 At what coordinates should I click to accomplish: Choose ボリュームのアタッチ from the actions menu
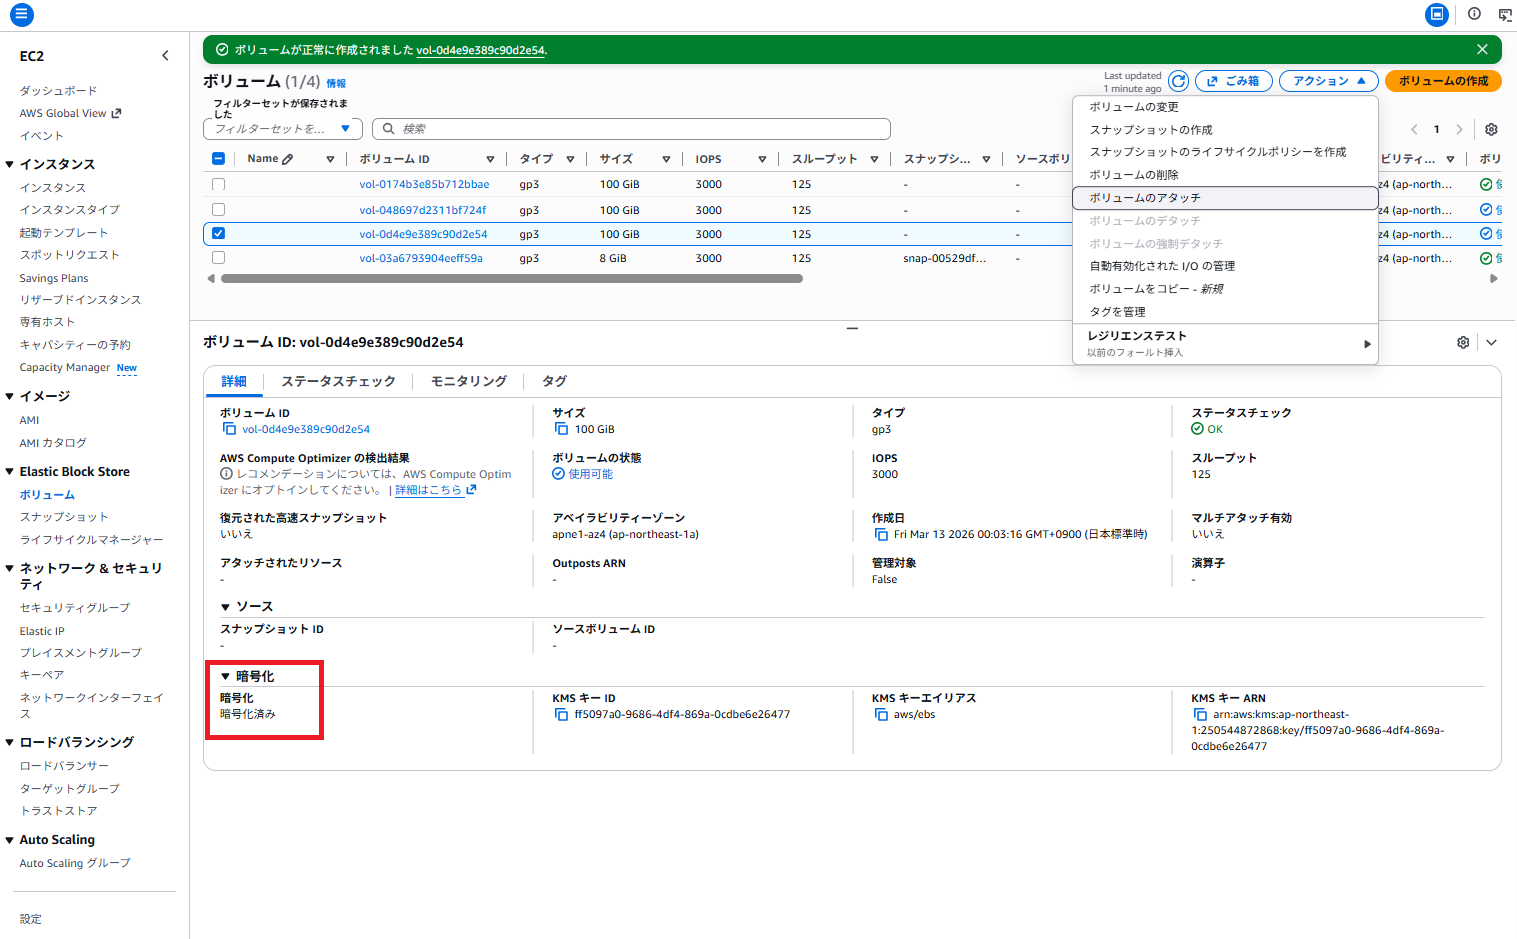point(1145,198)
